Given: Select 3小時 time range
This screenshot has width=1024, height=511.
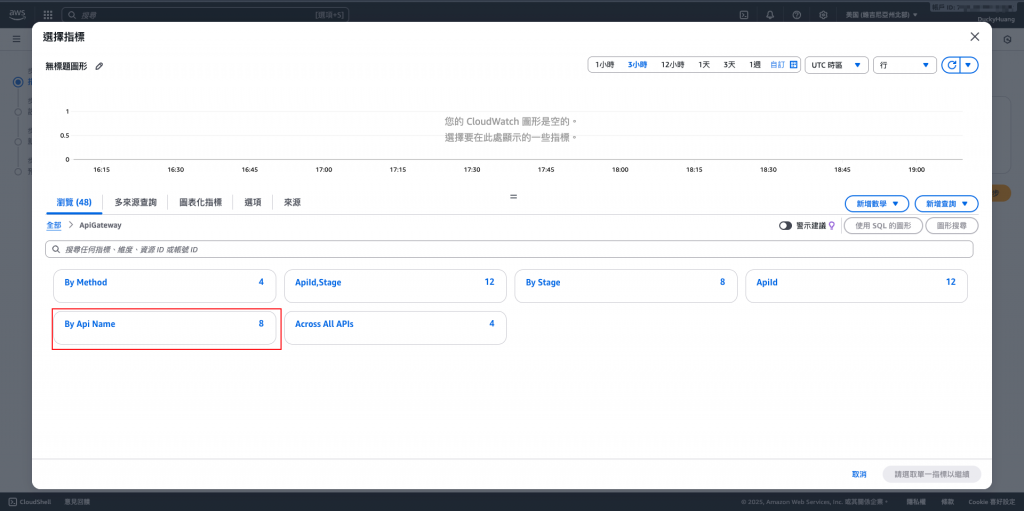Looking at the screenshot, I should pos(637,65).
